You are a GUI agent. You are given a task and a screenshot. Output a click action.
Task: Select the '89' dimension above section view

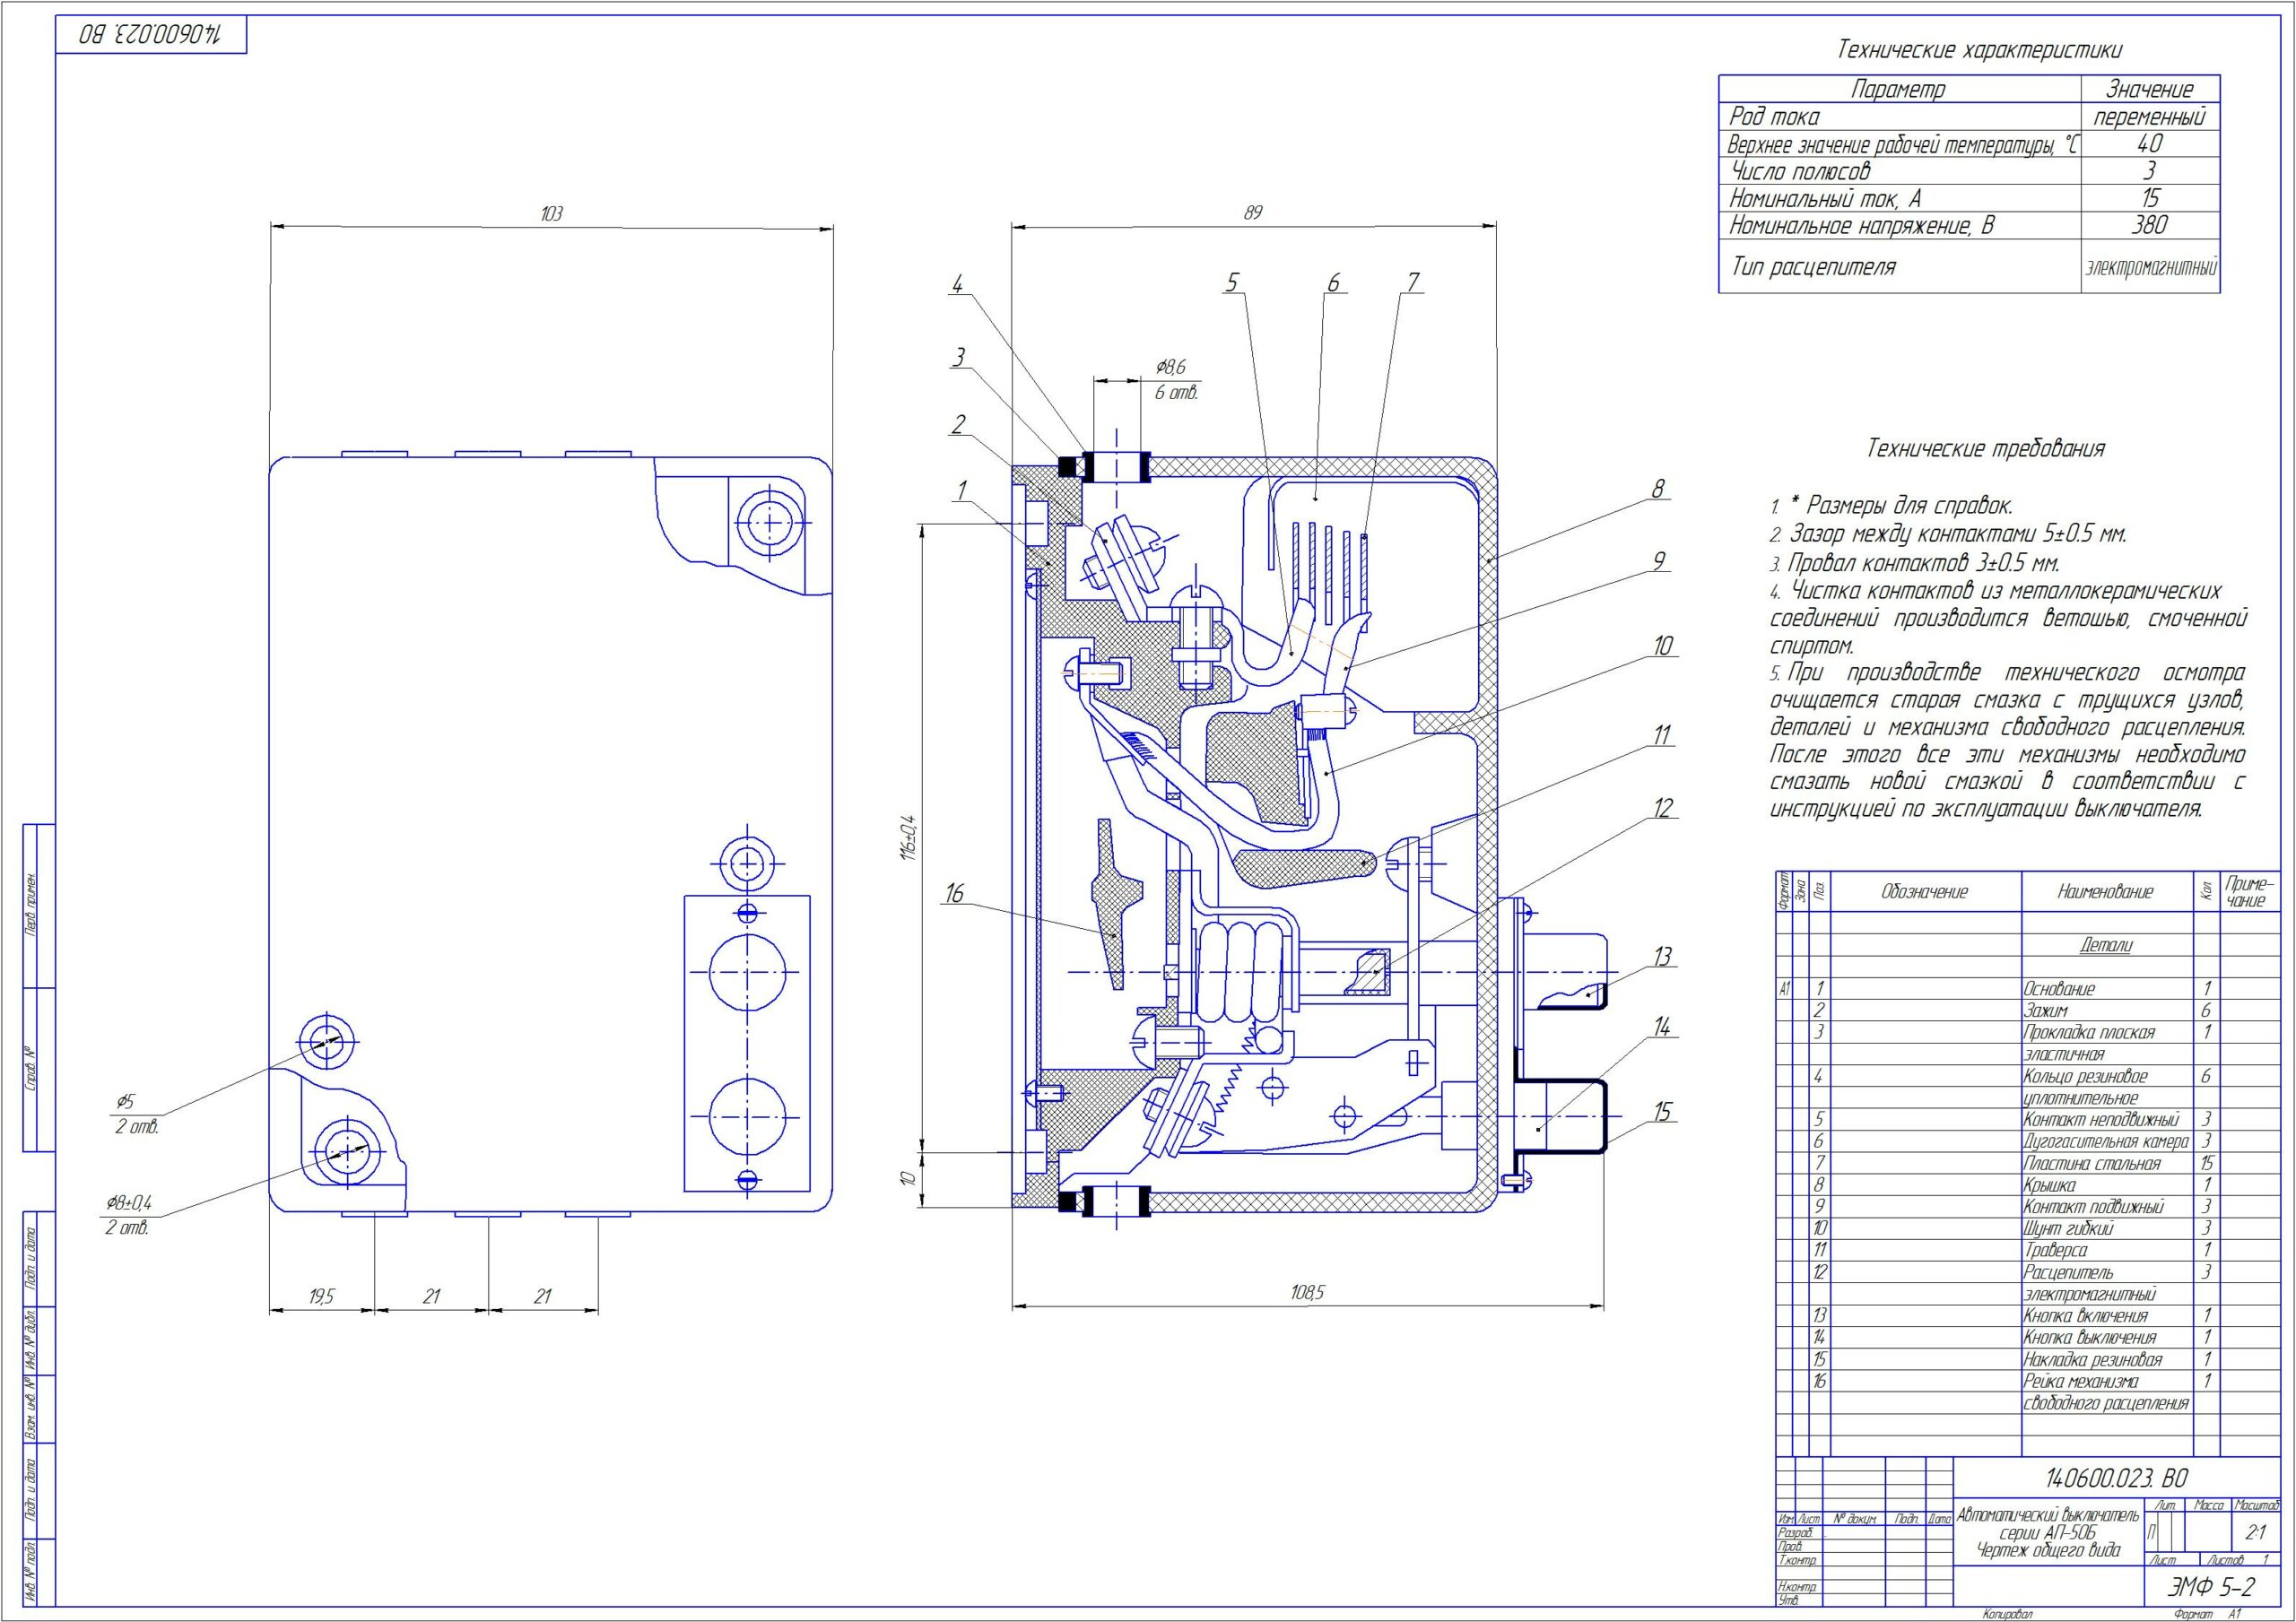click(x=1253, y=212)
